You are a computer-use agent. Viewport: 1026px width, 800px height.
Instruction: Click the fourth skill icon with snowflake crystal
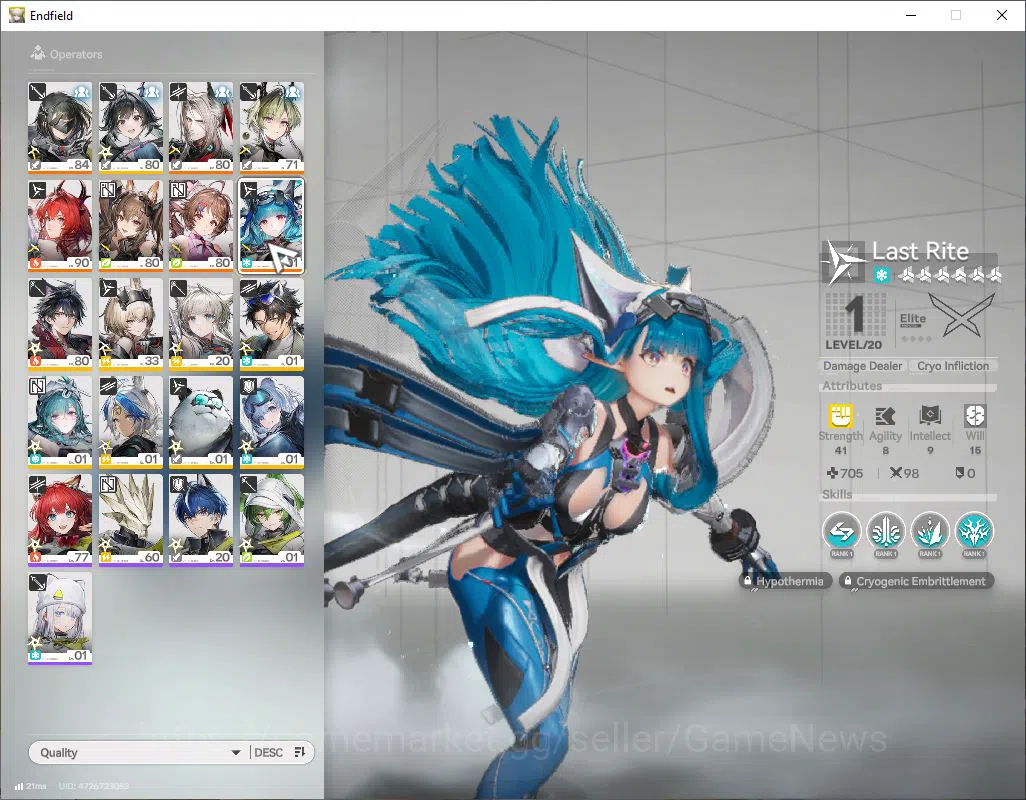point(974,532)
